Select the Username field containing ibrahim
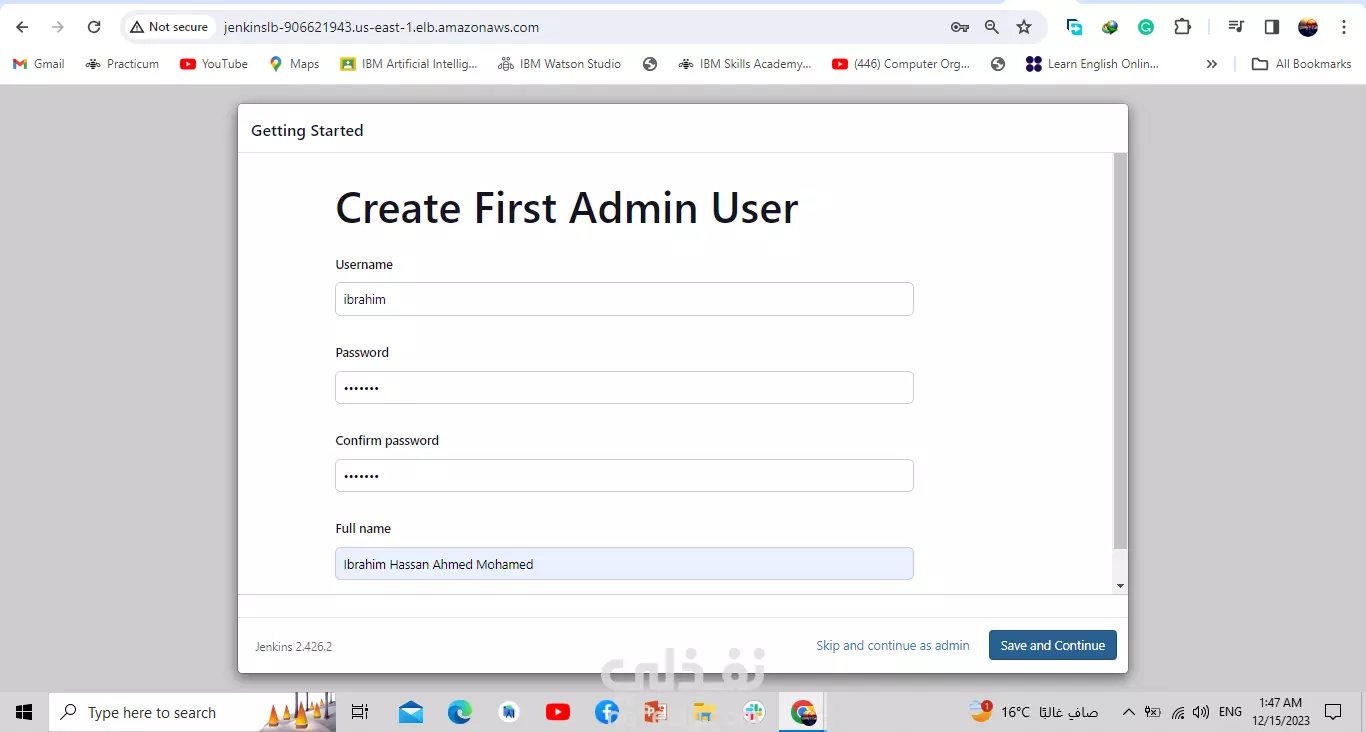The image size is (1366, 732). click(x=624, y=299)
